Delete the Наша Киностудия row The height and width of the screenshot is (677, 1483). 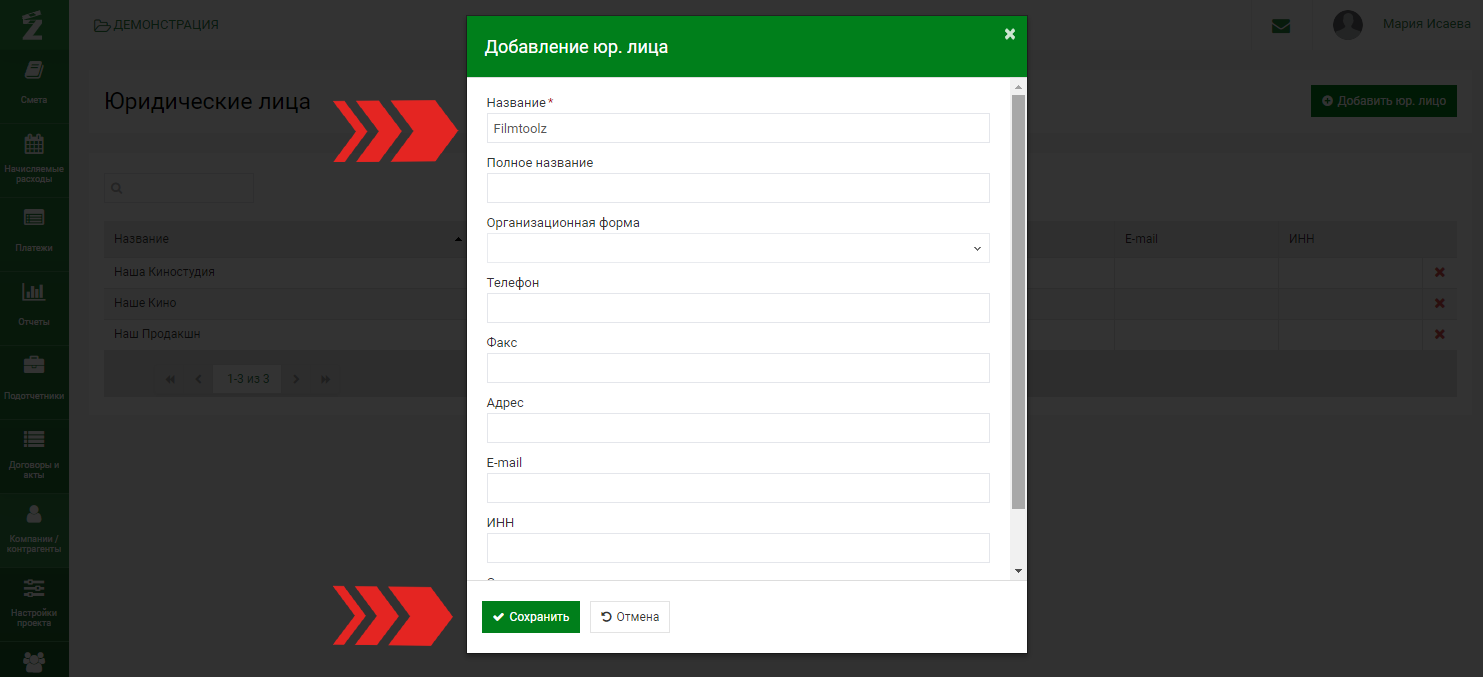pyautogui.click(x=1439, y=272)
